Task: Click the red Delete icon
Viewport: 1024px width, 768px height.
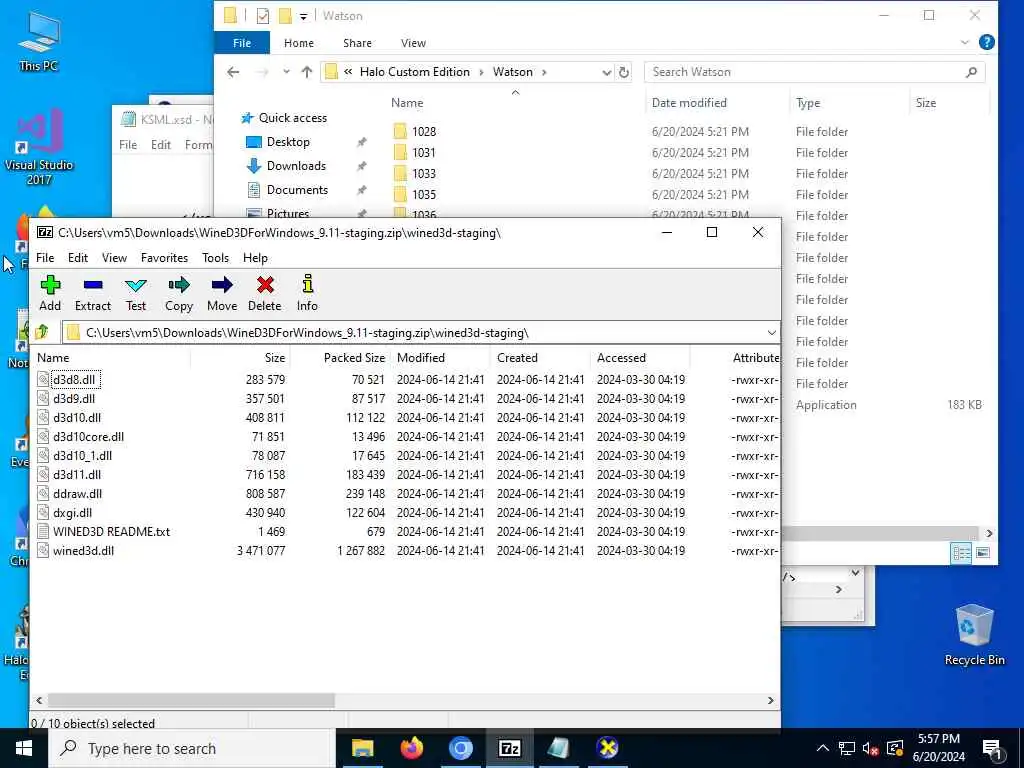Action: click(x=264, y=293)
